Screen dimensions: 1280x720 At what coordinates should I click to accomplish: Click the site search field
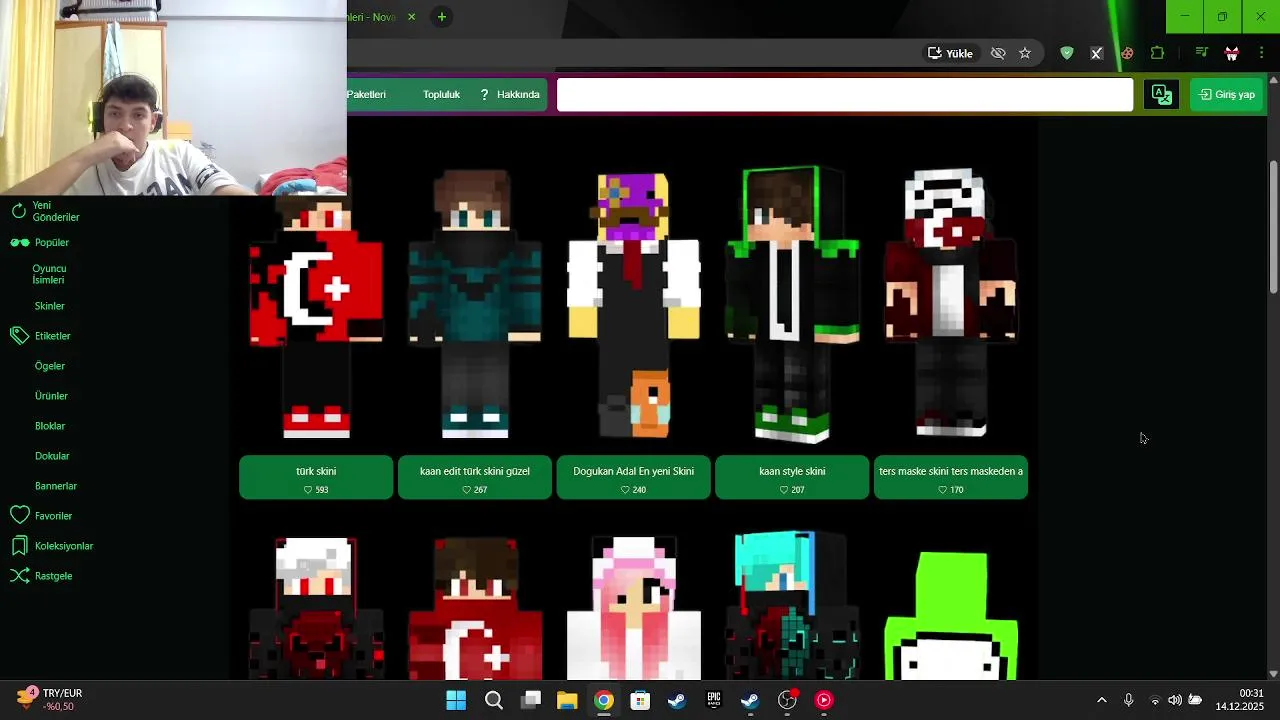tap(845, 94)
